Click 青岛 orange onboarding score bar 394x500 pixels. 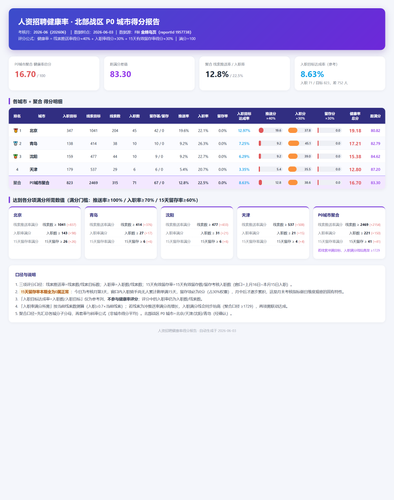294,143
